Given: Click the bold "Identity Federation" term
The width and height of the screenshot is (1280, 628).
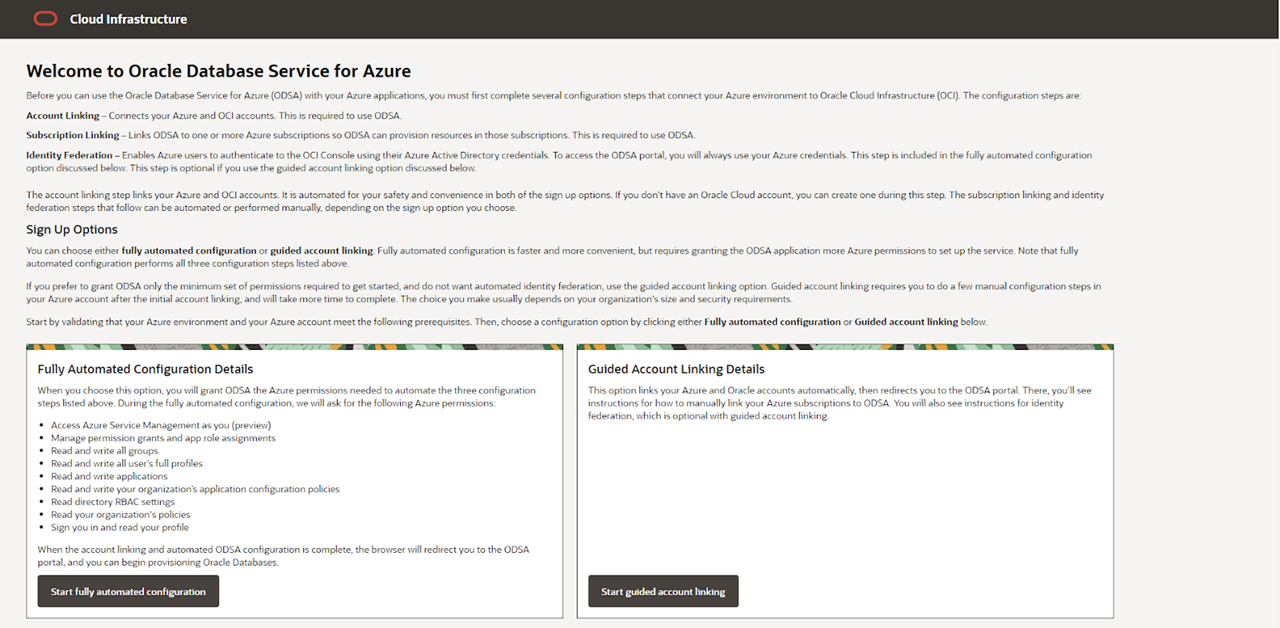Looking at the screenshot, I should (71, 155).
